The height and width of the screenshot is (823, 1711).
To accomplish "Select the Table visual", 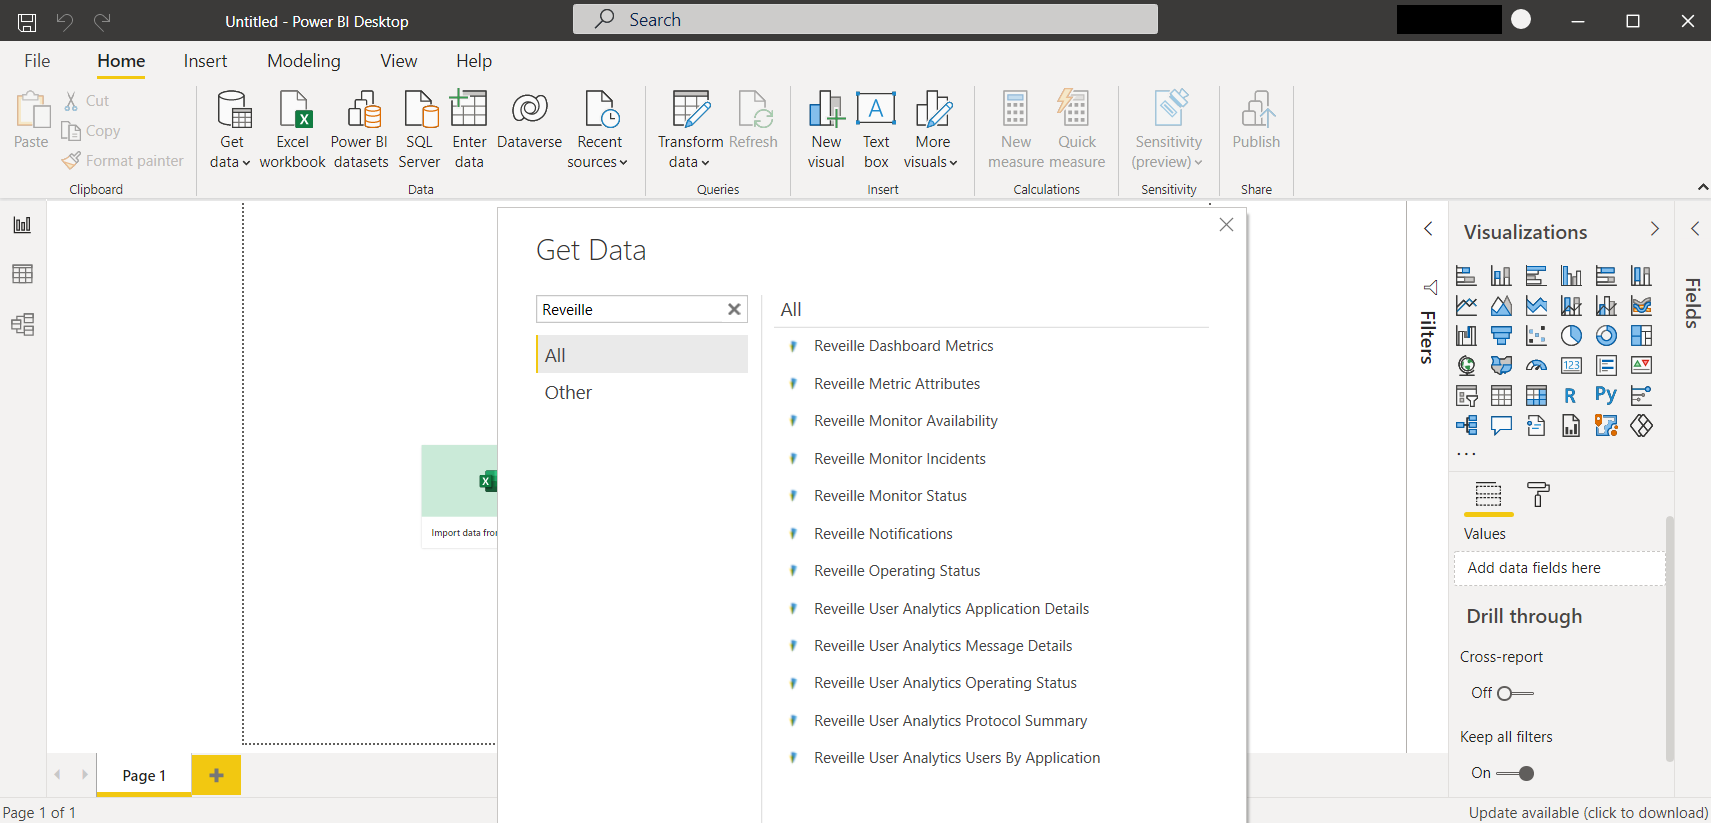I will pyautogui.click(x=1501, y=396).
